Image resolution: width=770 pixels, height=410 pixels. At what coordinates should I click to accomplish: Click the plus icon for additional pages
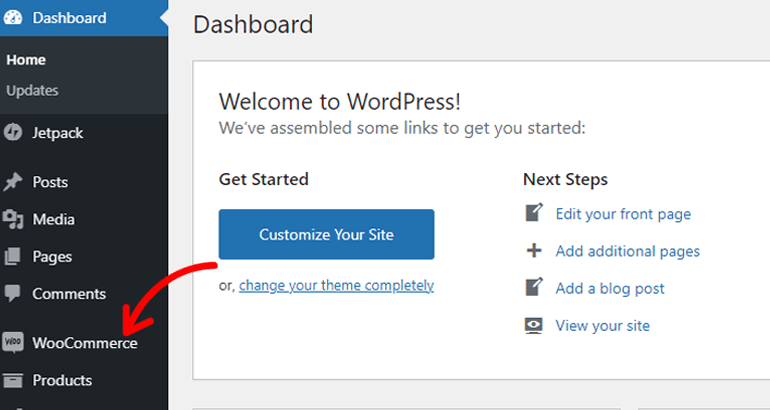tap(535, 251)
